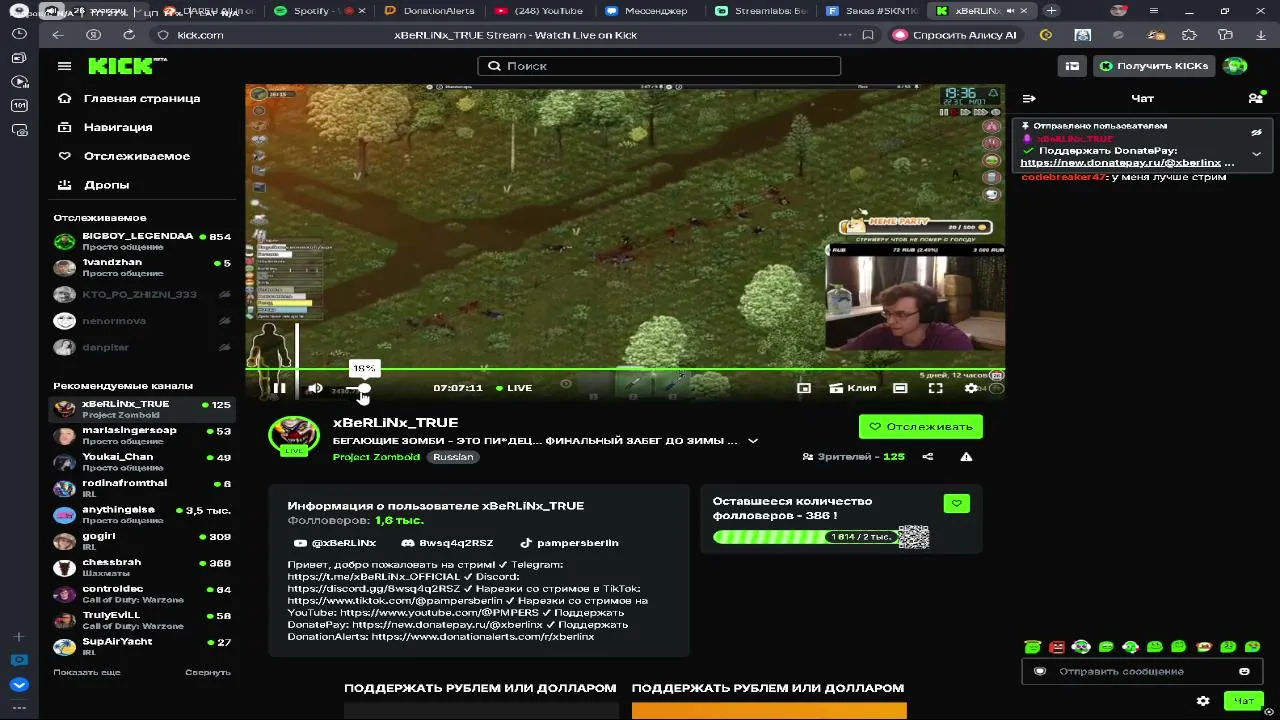Switch to the DonationAlerts browser tab
This screenshot has width=1280, height=720.
coord(433,11)
